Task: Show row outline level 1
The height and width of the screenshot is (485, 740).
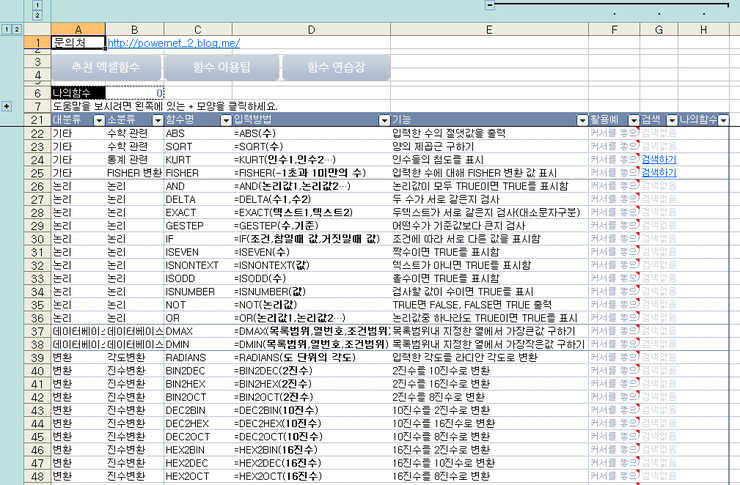Action: [x=7, y=29]
